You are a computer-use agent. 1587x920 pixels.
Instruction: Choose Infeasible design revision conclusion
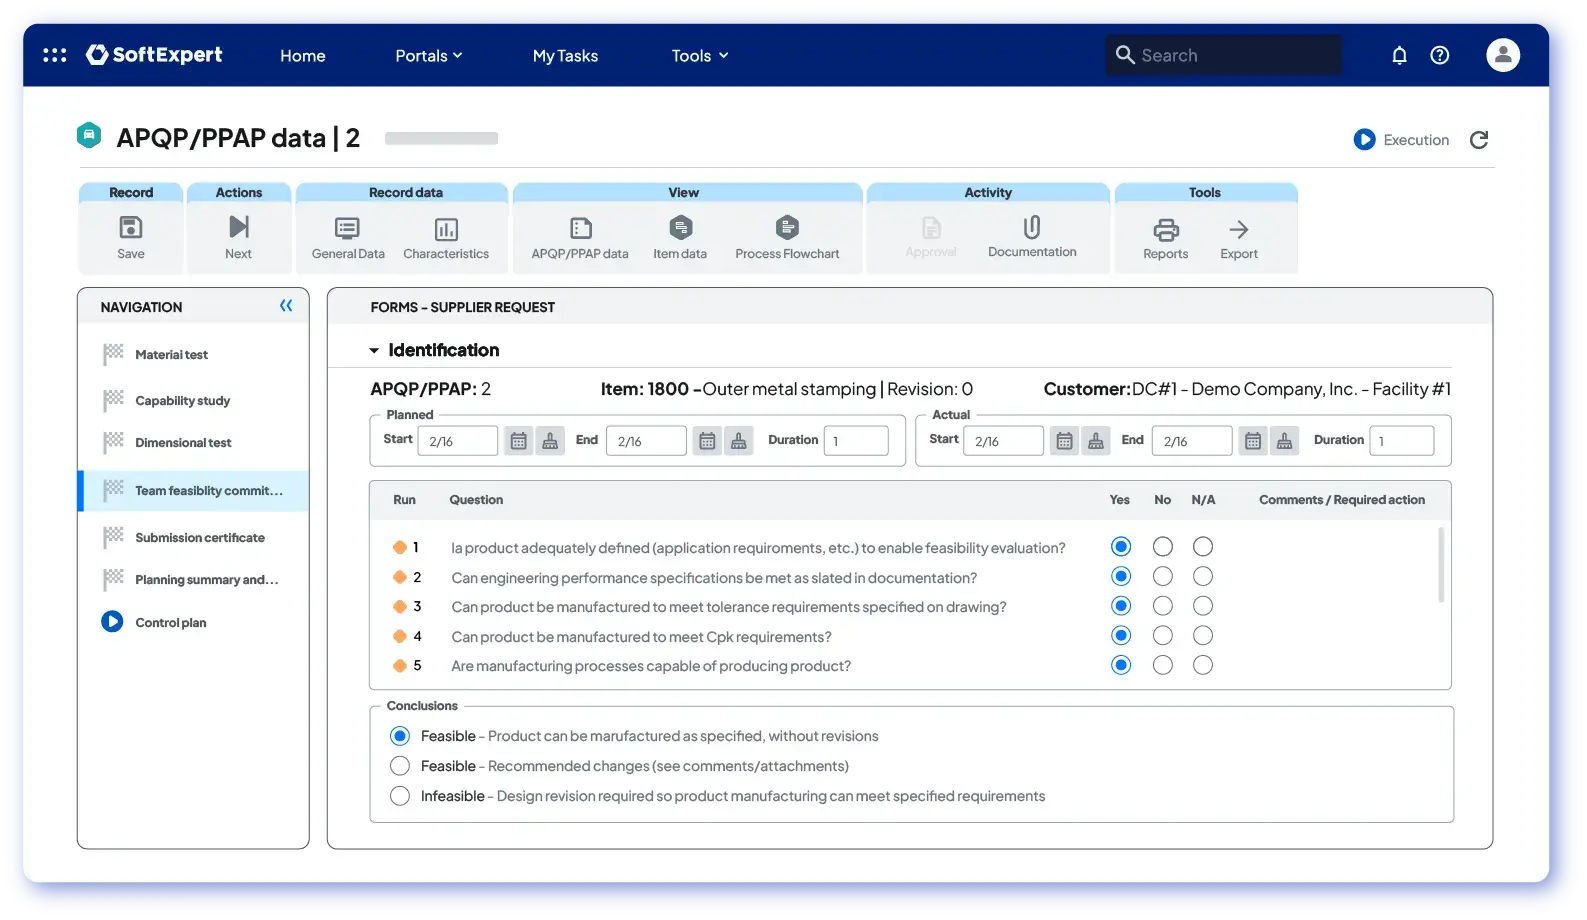(x=400, y=796)
